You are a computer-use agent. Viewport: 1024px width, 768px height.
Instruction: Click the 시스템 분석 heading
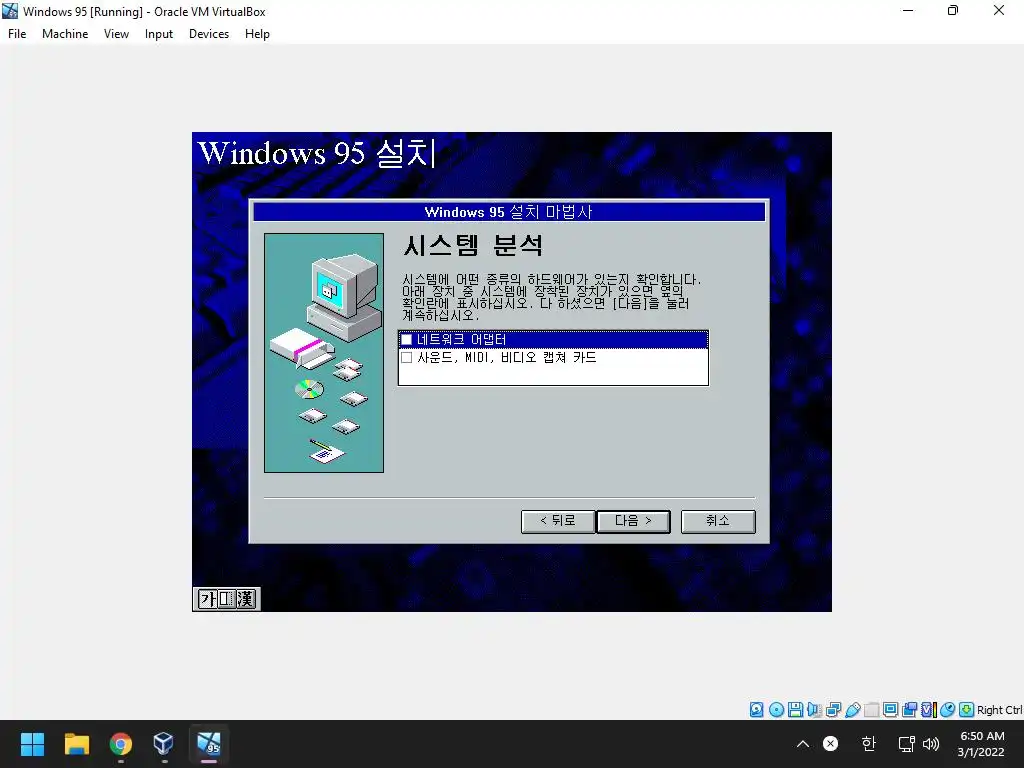[473, 246]
